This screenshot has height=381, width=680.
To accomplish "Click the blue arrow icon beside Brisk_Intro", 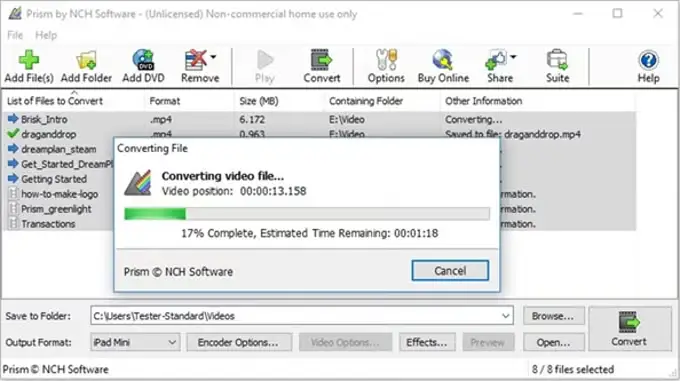I will click(x=13, y=118).
